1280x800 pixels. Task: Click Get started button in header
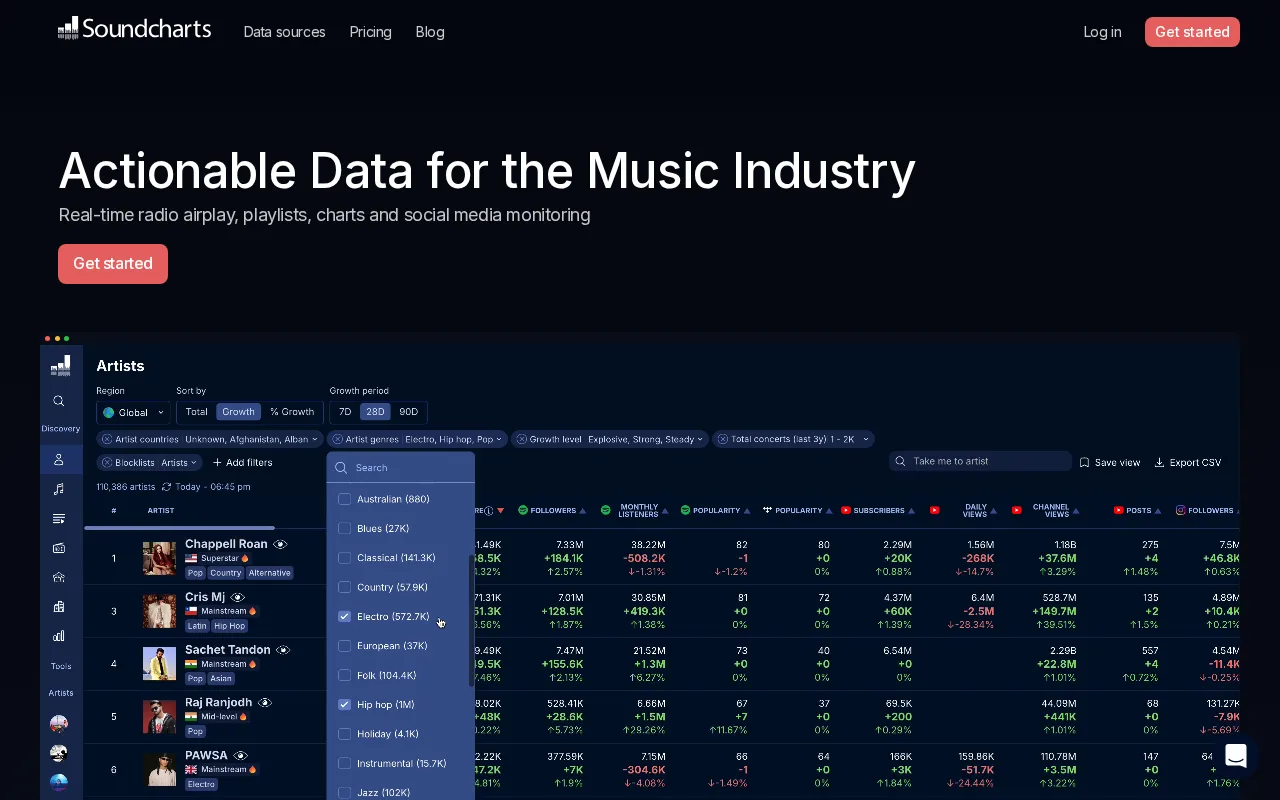(x=1192, y=32)
